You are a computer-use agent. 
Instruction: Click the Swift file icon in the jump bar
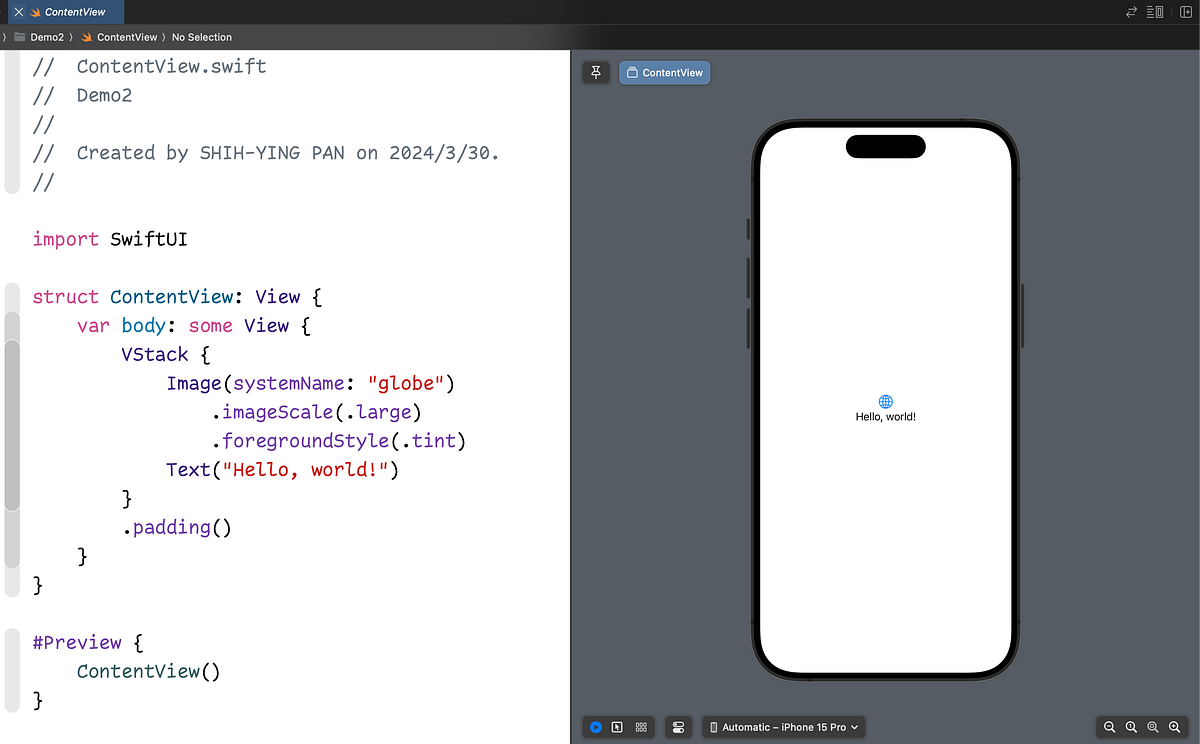86,36
